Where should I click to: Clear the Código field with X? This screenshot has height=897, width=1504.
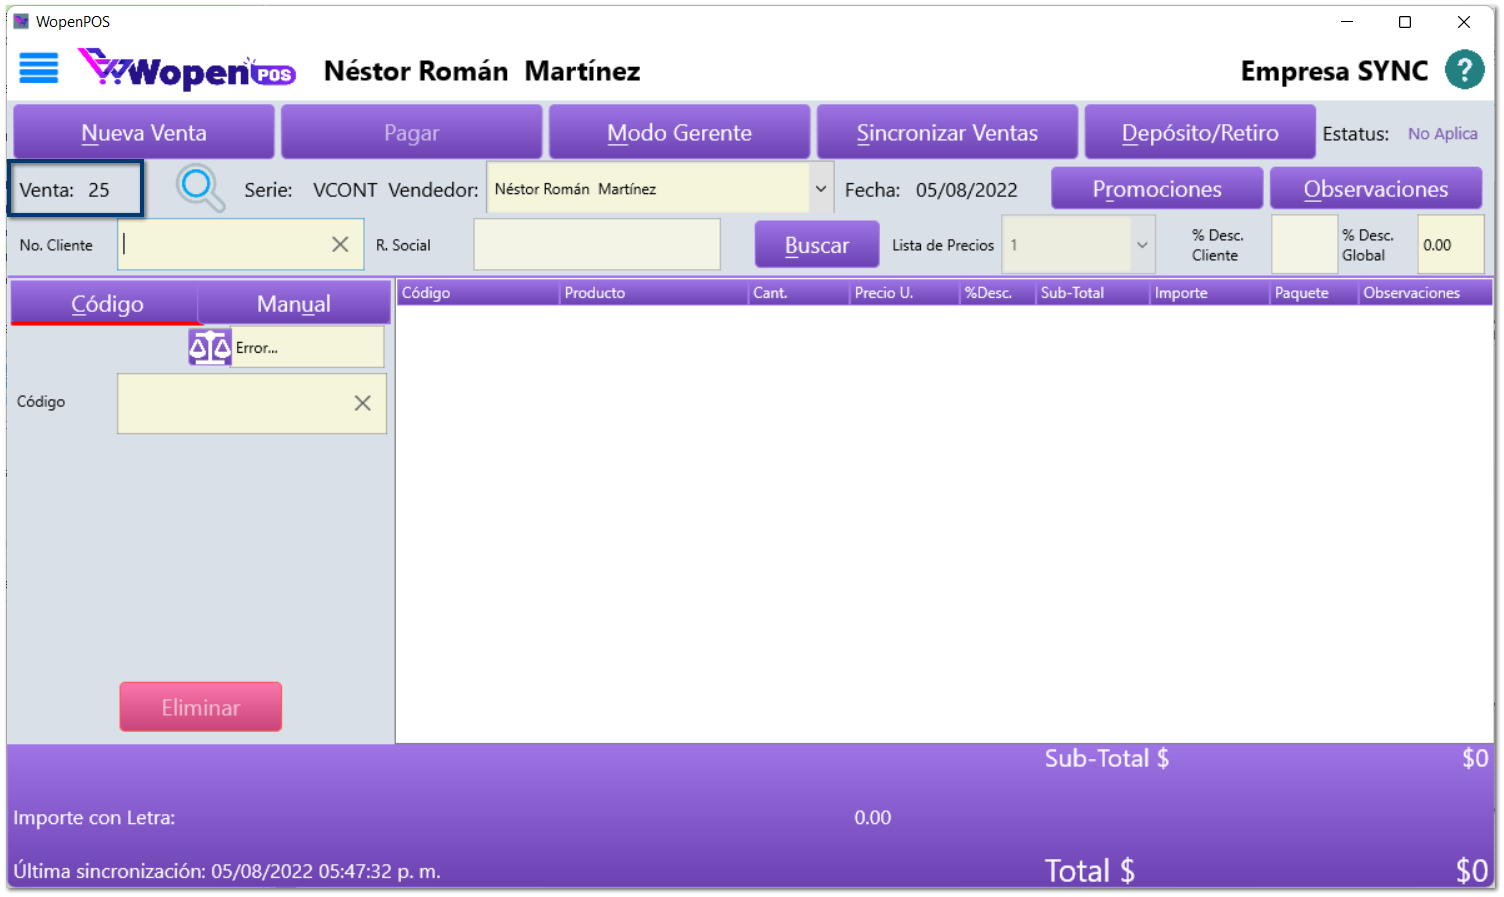point(362,403)
